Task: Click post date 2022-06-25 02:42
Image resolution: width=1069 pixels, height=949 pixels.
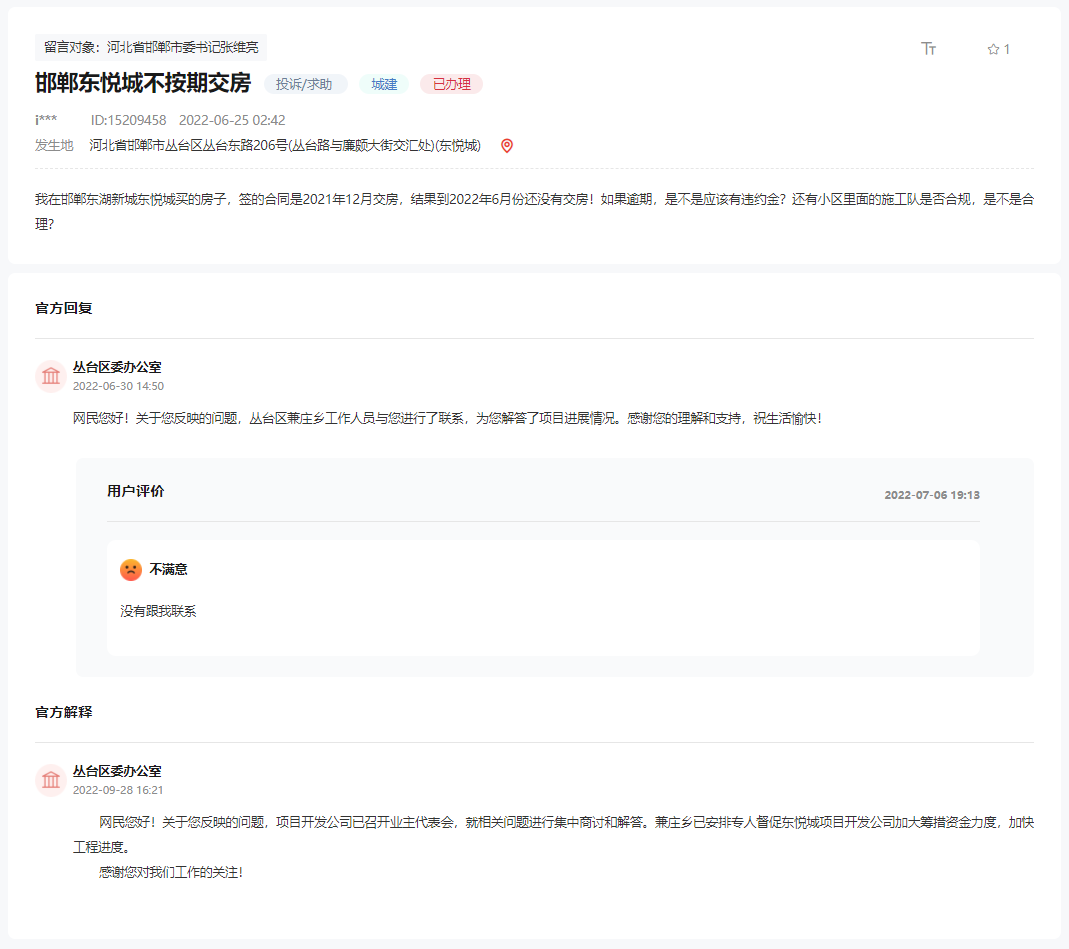Action: click(232, 120)
